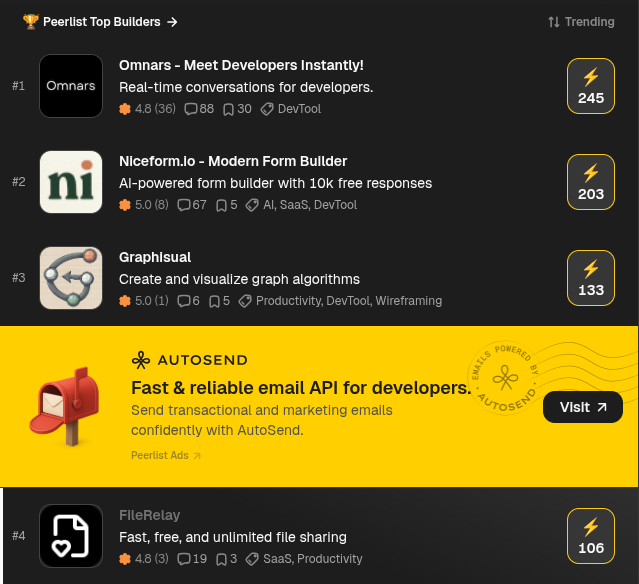
Task: Select 'DevTool' tag on Omnars row
Action: coord(299,109)
